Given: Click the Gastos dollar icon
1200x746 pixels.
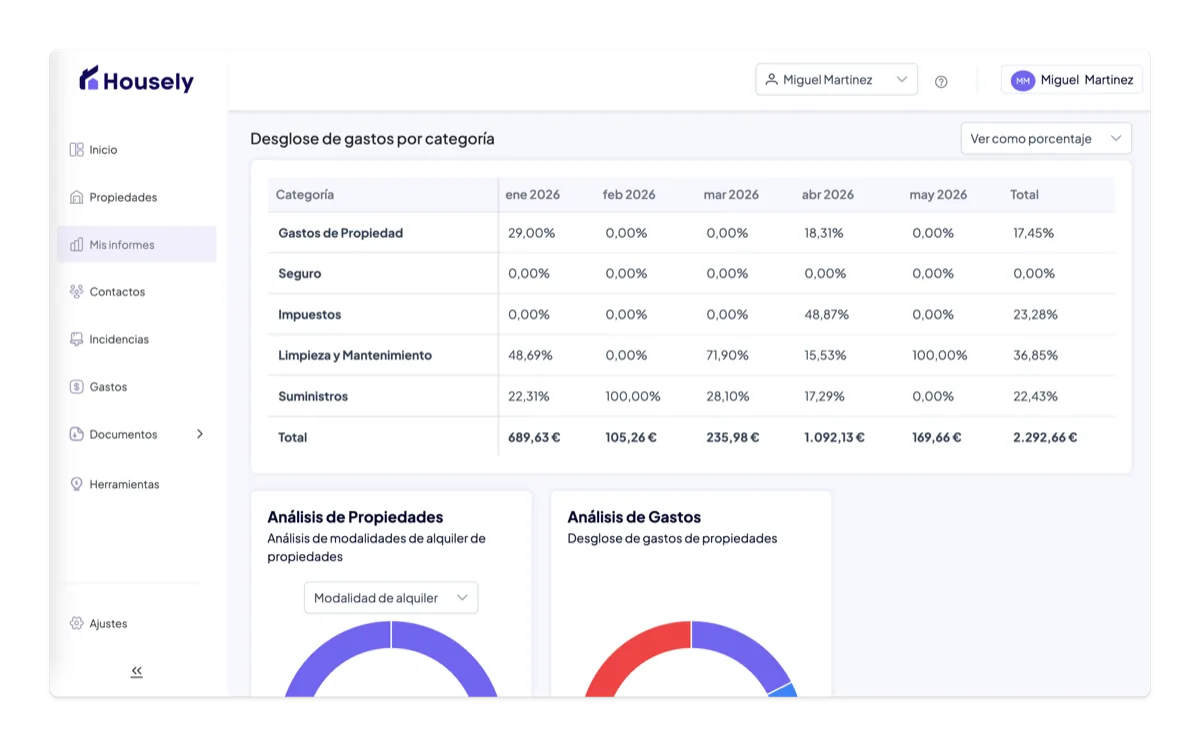Looking at the screenshot, I should pyautogui.click(x=76, y=387).
